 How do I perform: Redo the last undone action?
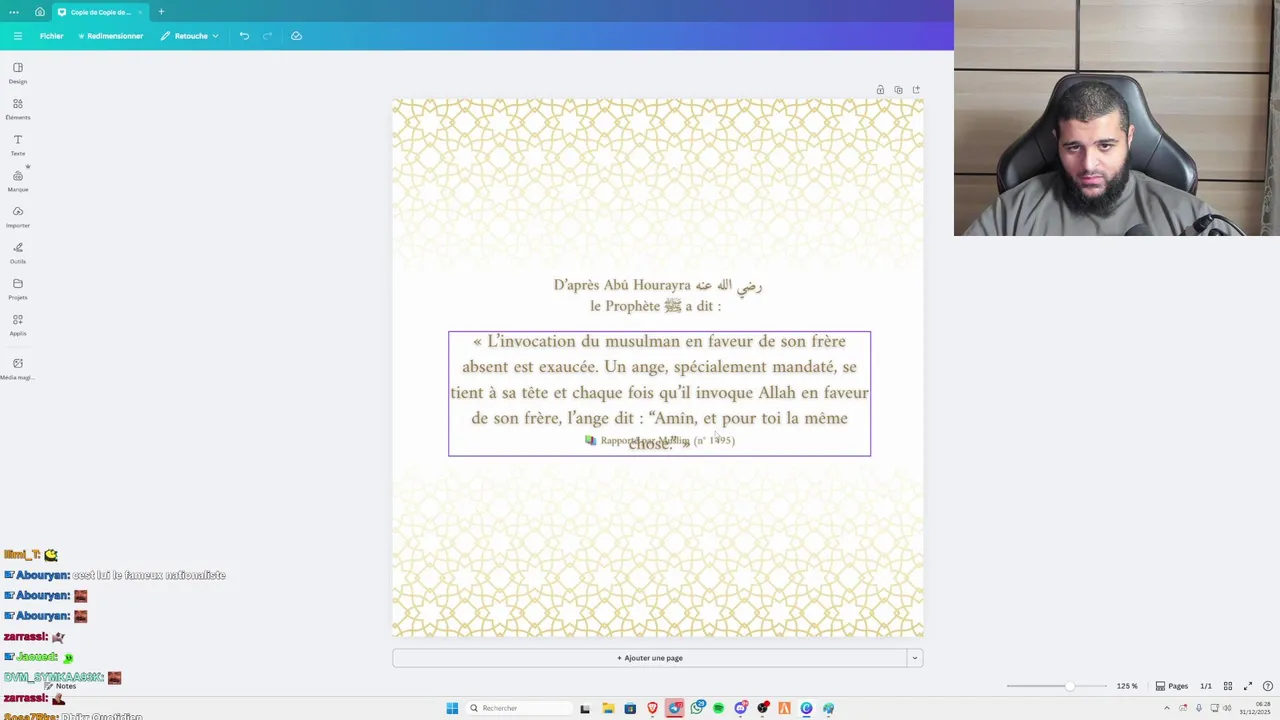pyautogui.click(x=267, y=36)
